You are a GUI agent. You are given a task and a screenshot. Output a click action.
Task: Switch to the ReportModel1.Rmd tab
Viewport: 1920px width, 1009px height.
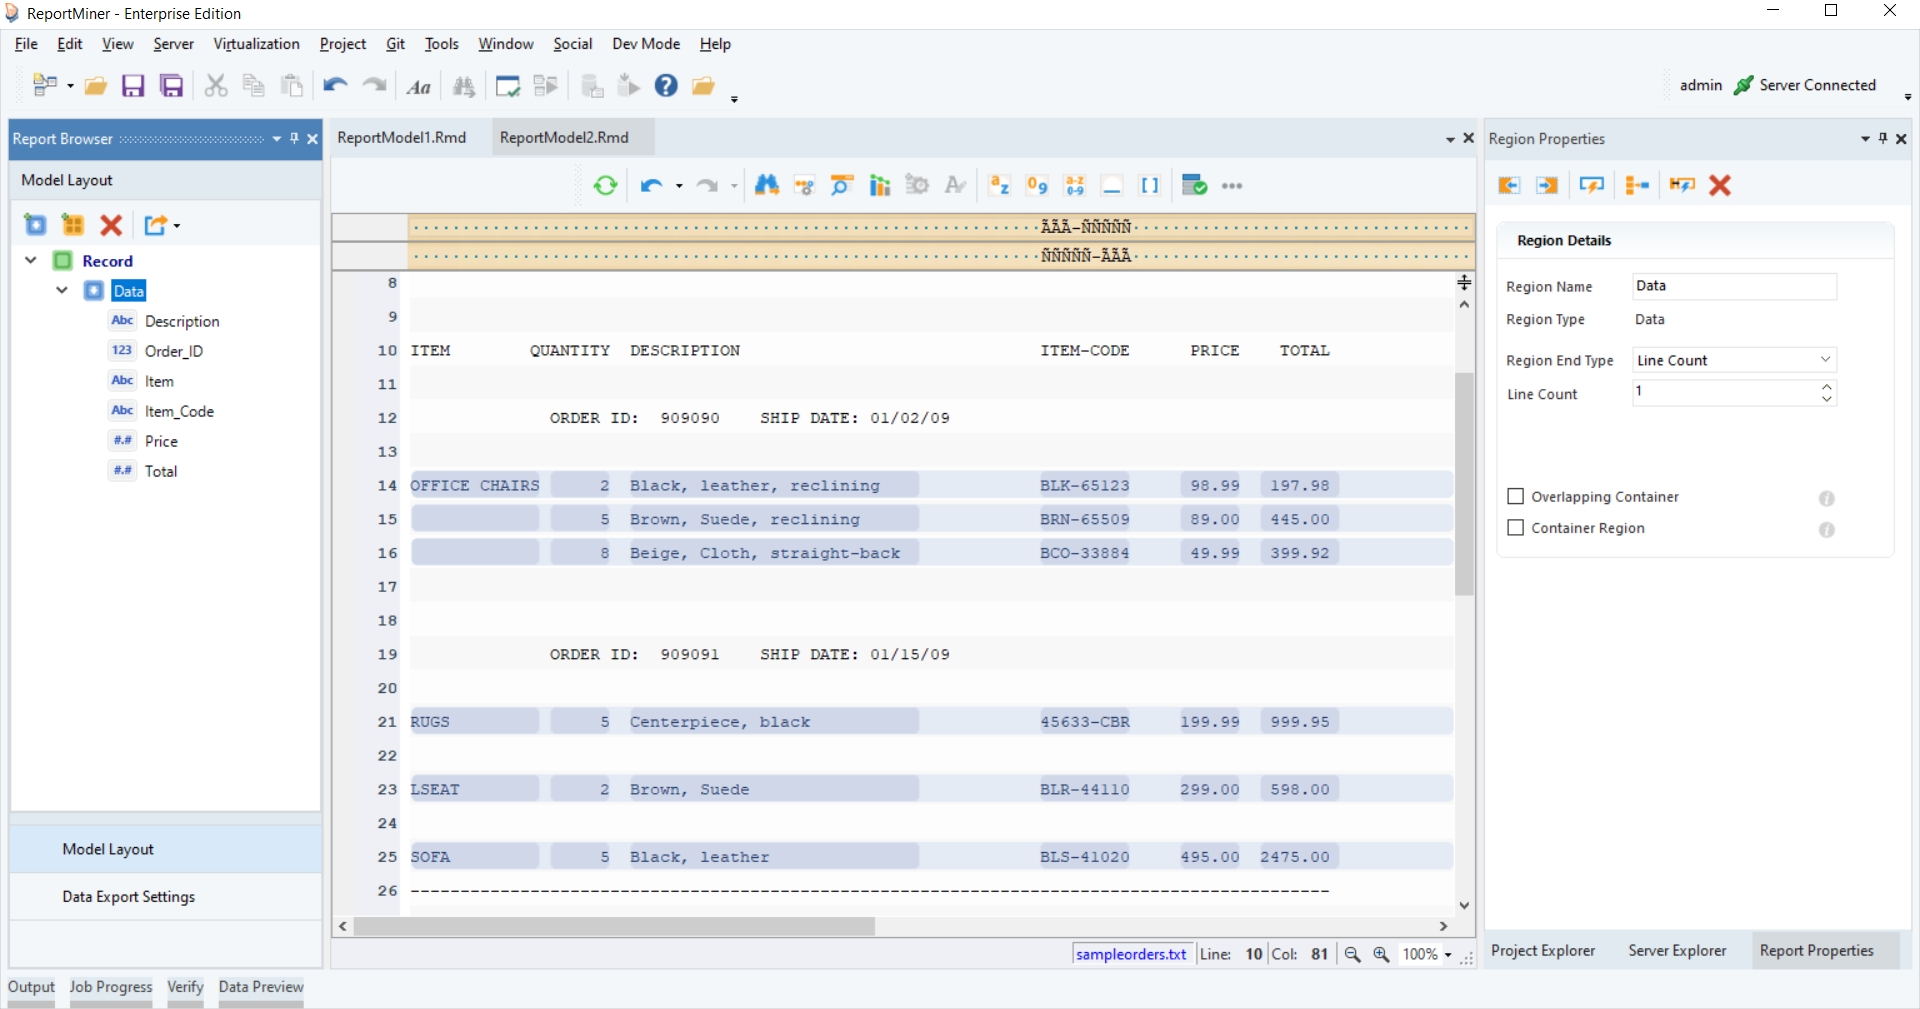[402, 138]
